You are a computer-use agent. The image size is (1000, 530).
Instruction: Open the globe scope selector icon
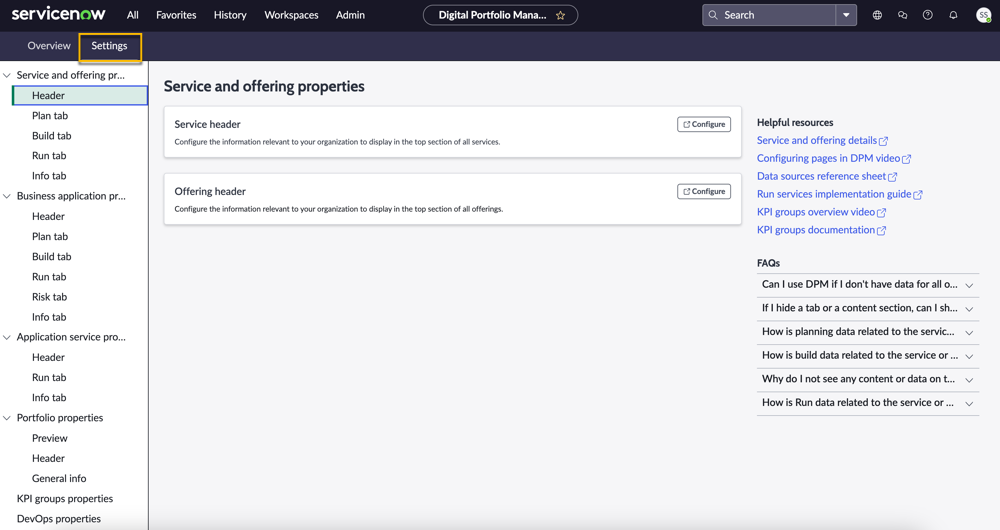[x=878, y=15]
